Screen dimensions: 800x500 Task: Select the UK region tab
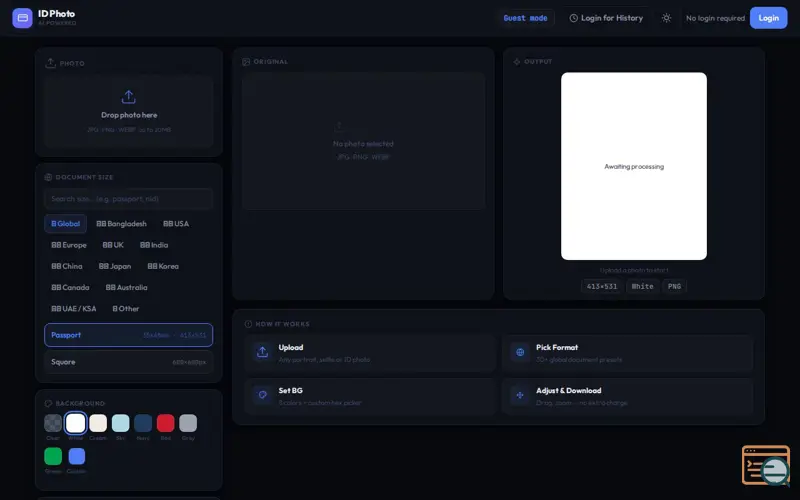coord(113,245)
